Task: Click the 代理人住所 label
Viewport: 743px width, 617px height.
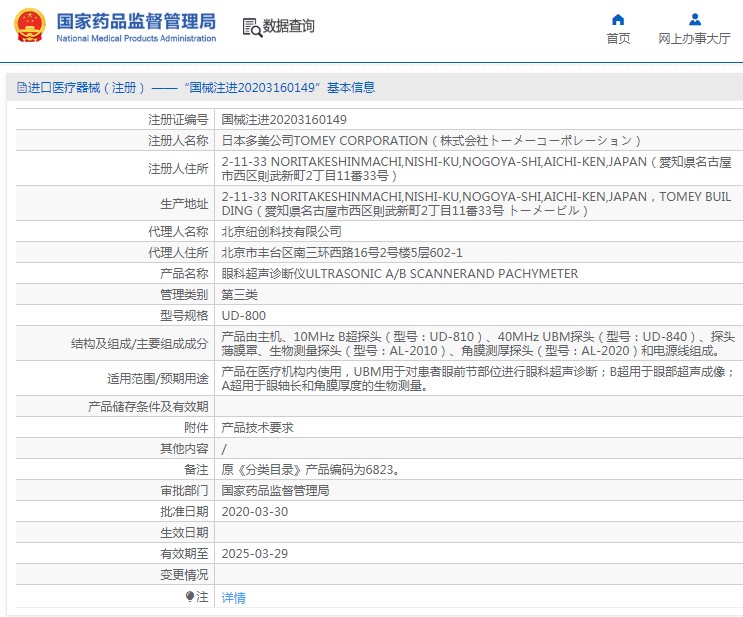Action: pos(178,253)
